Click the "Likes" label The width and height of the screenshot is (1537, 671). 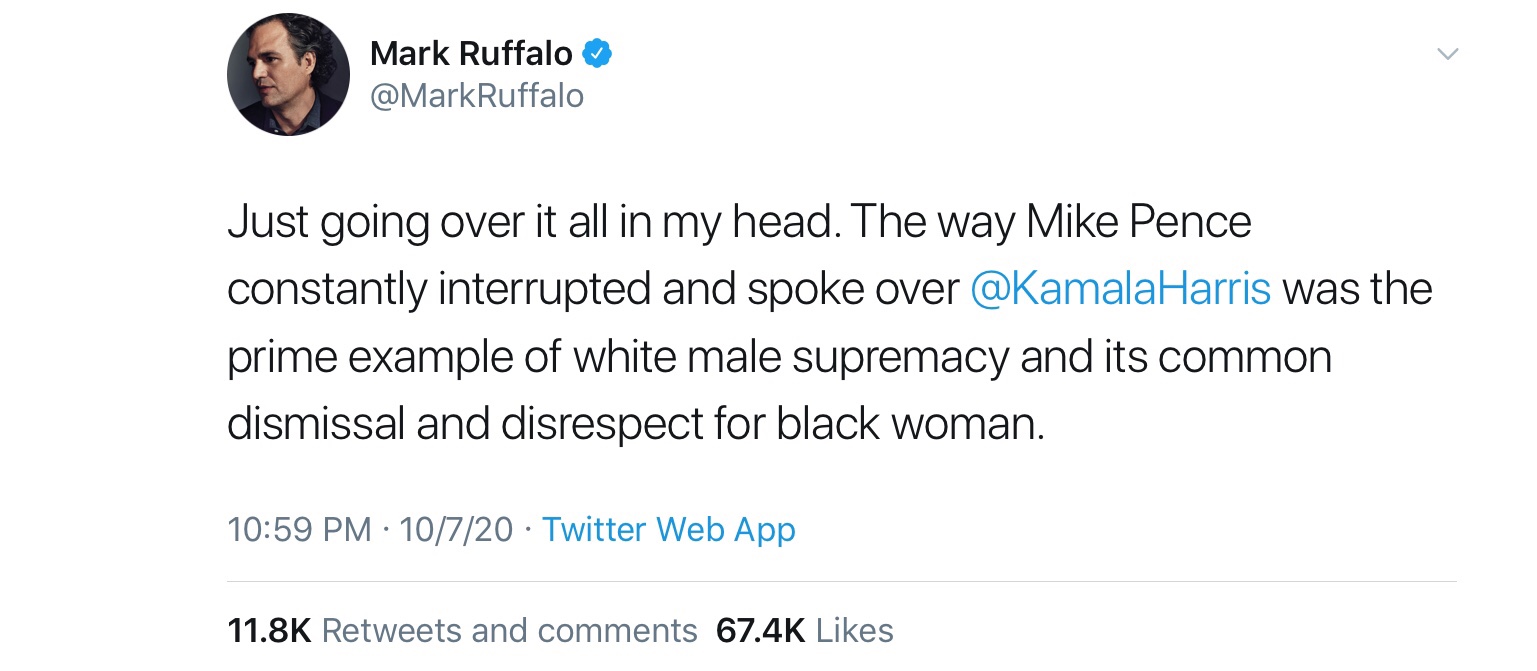855,631
